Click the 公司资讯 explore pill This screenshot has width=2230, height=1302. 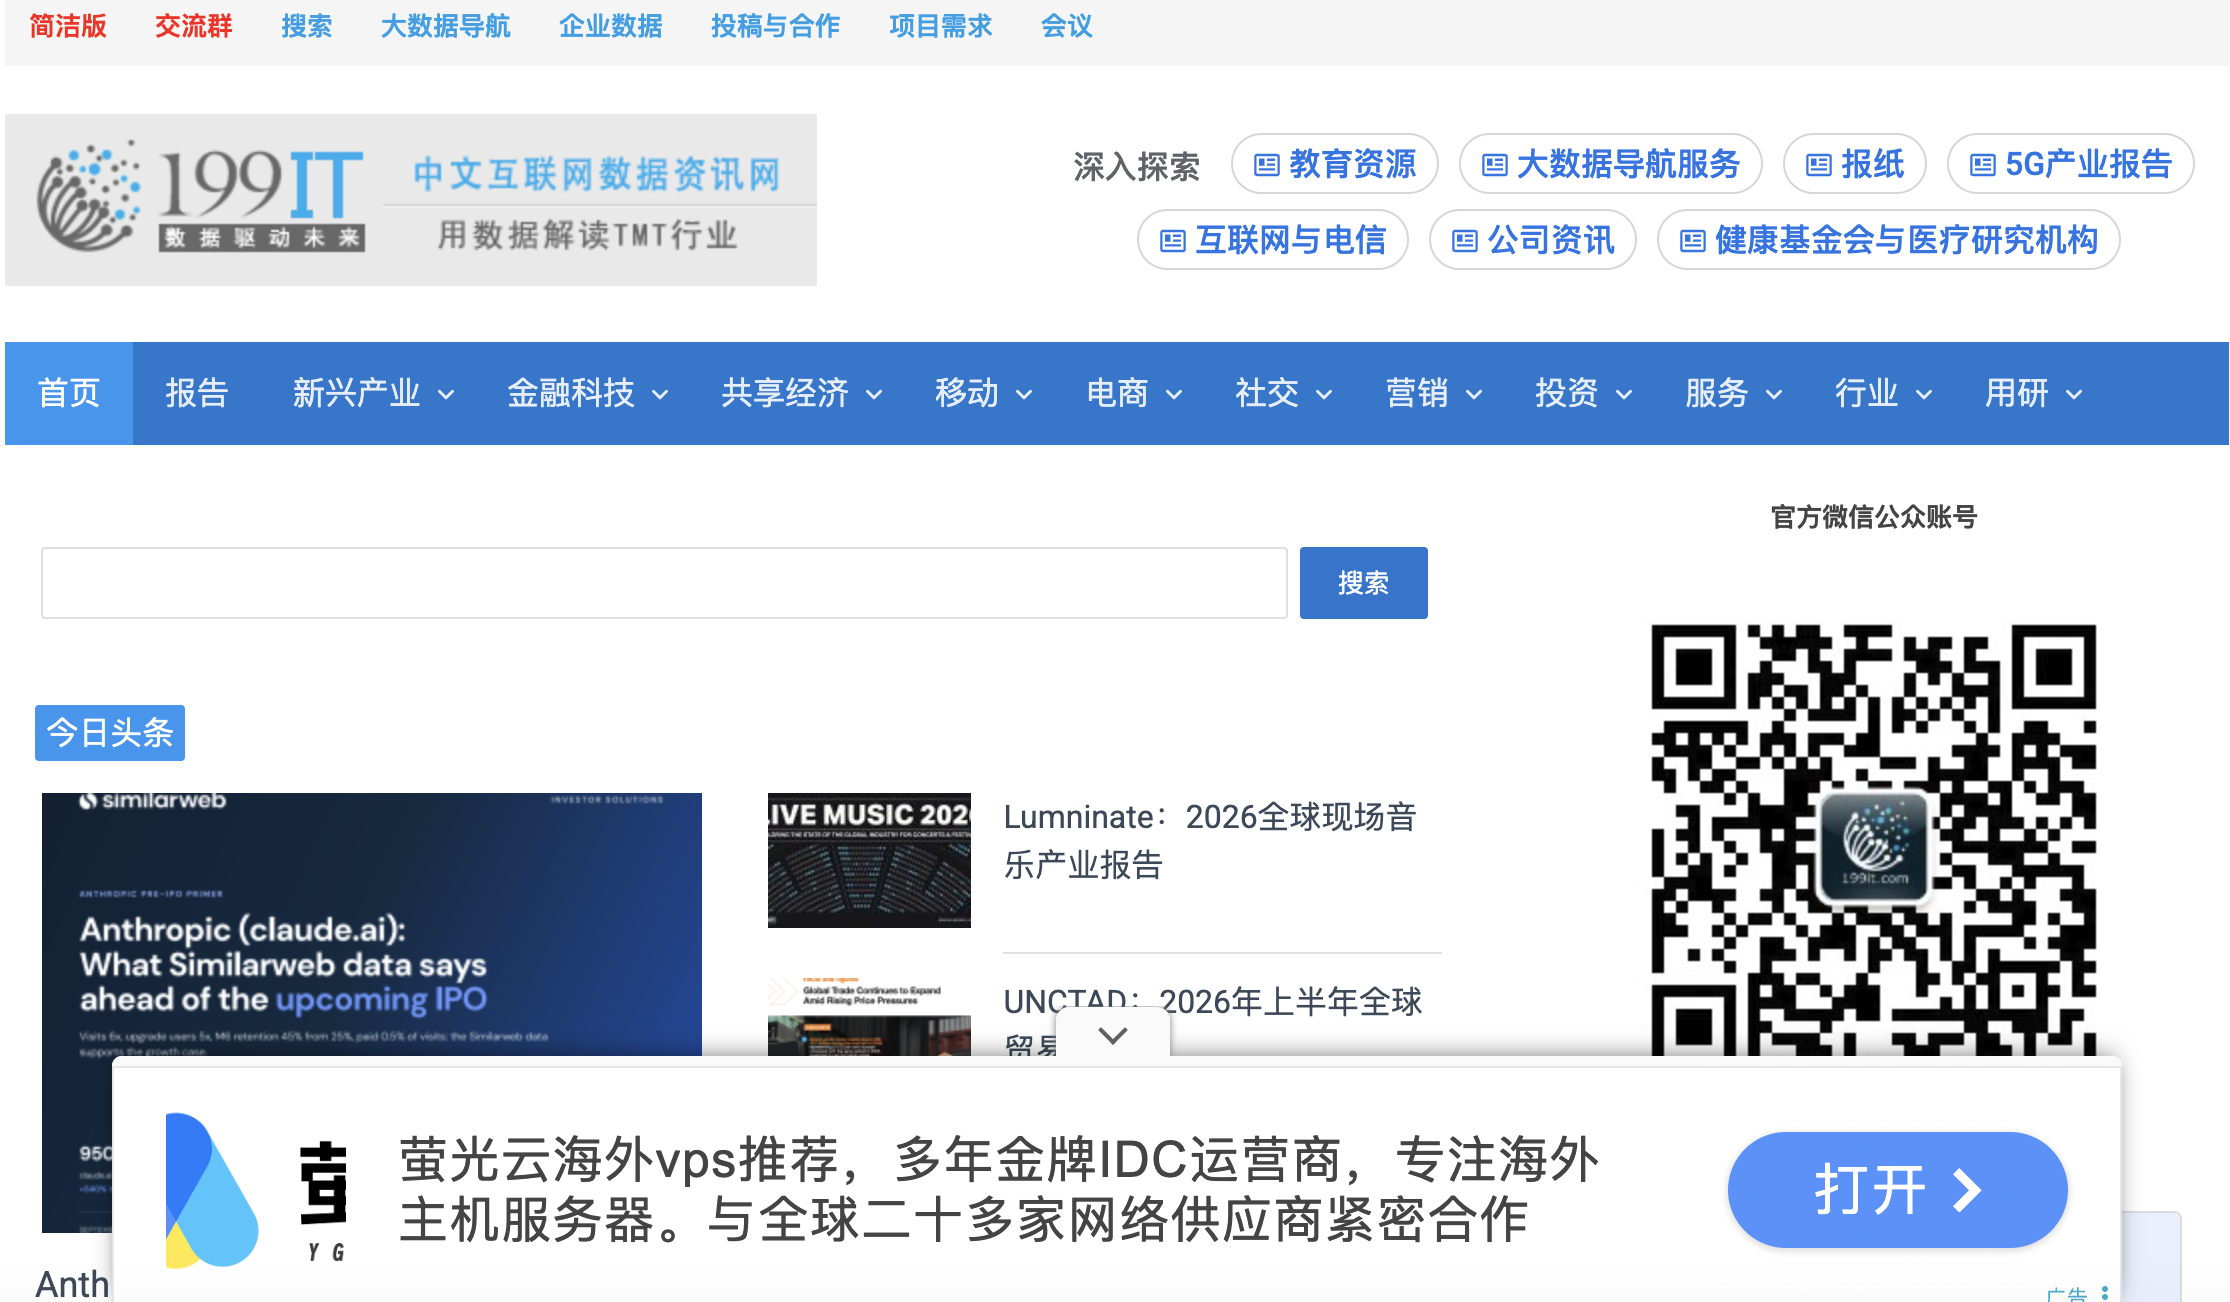pos(1533,240)
